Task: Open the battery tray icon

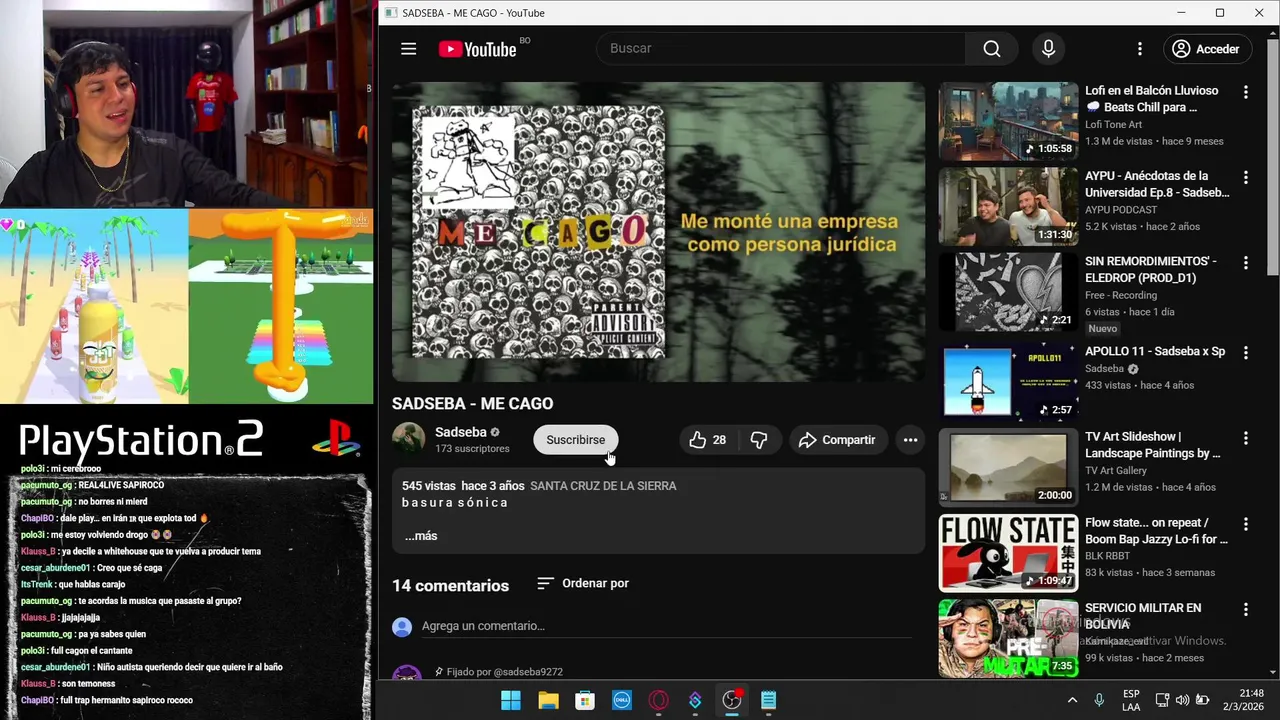Action: pos(1203,700)
